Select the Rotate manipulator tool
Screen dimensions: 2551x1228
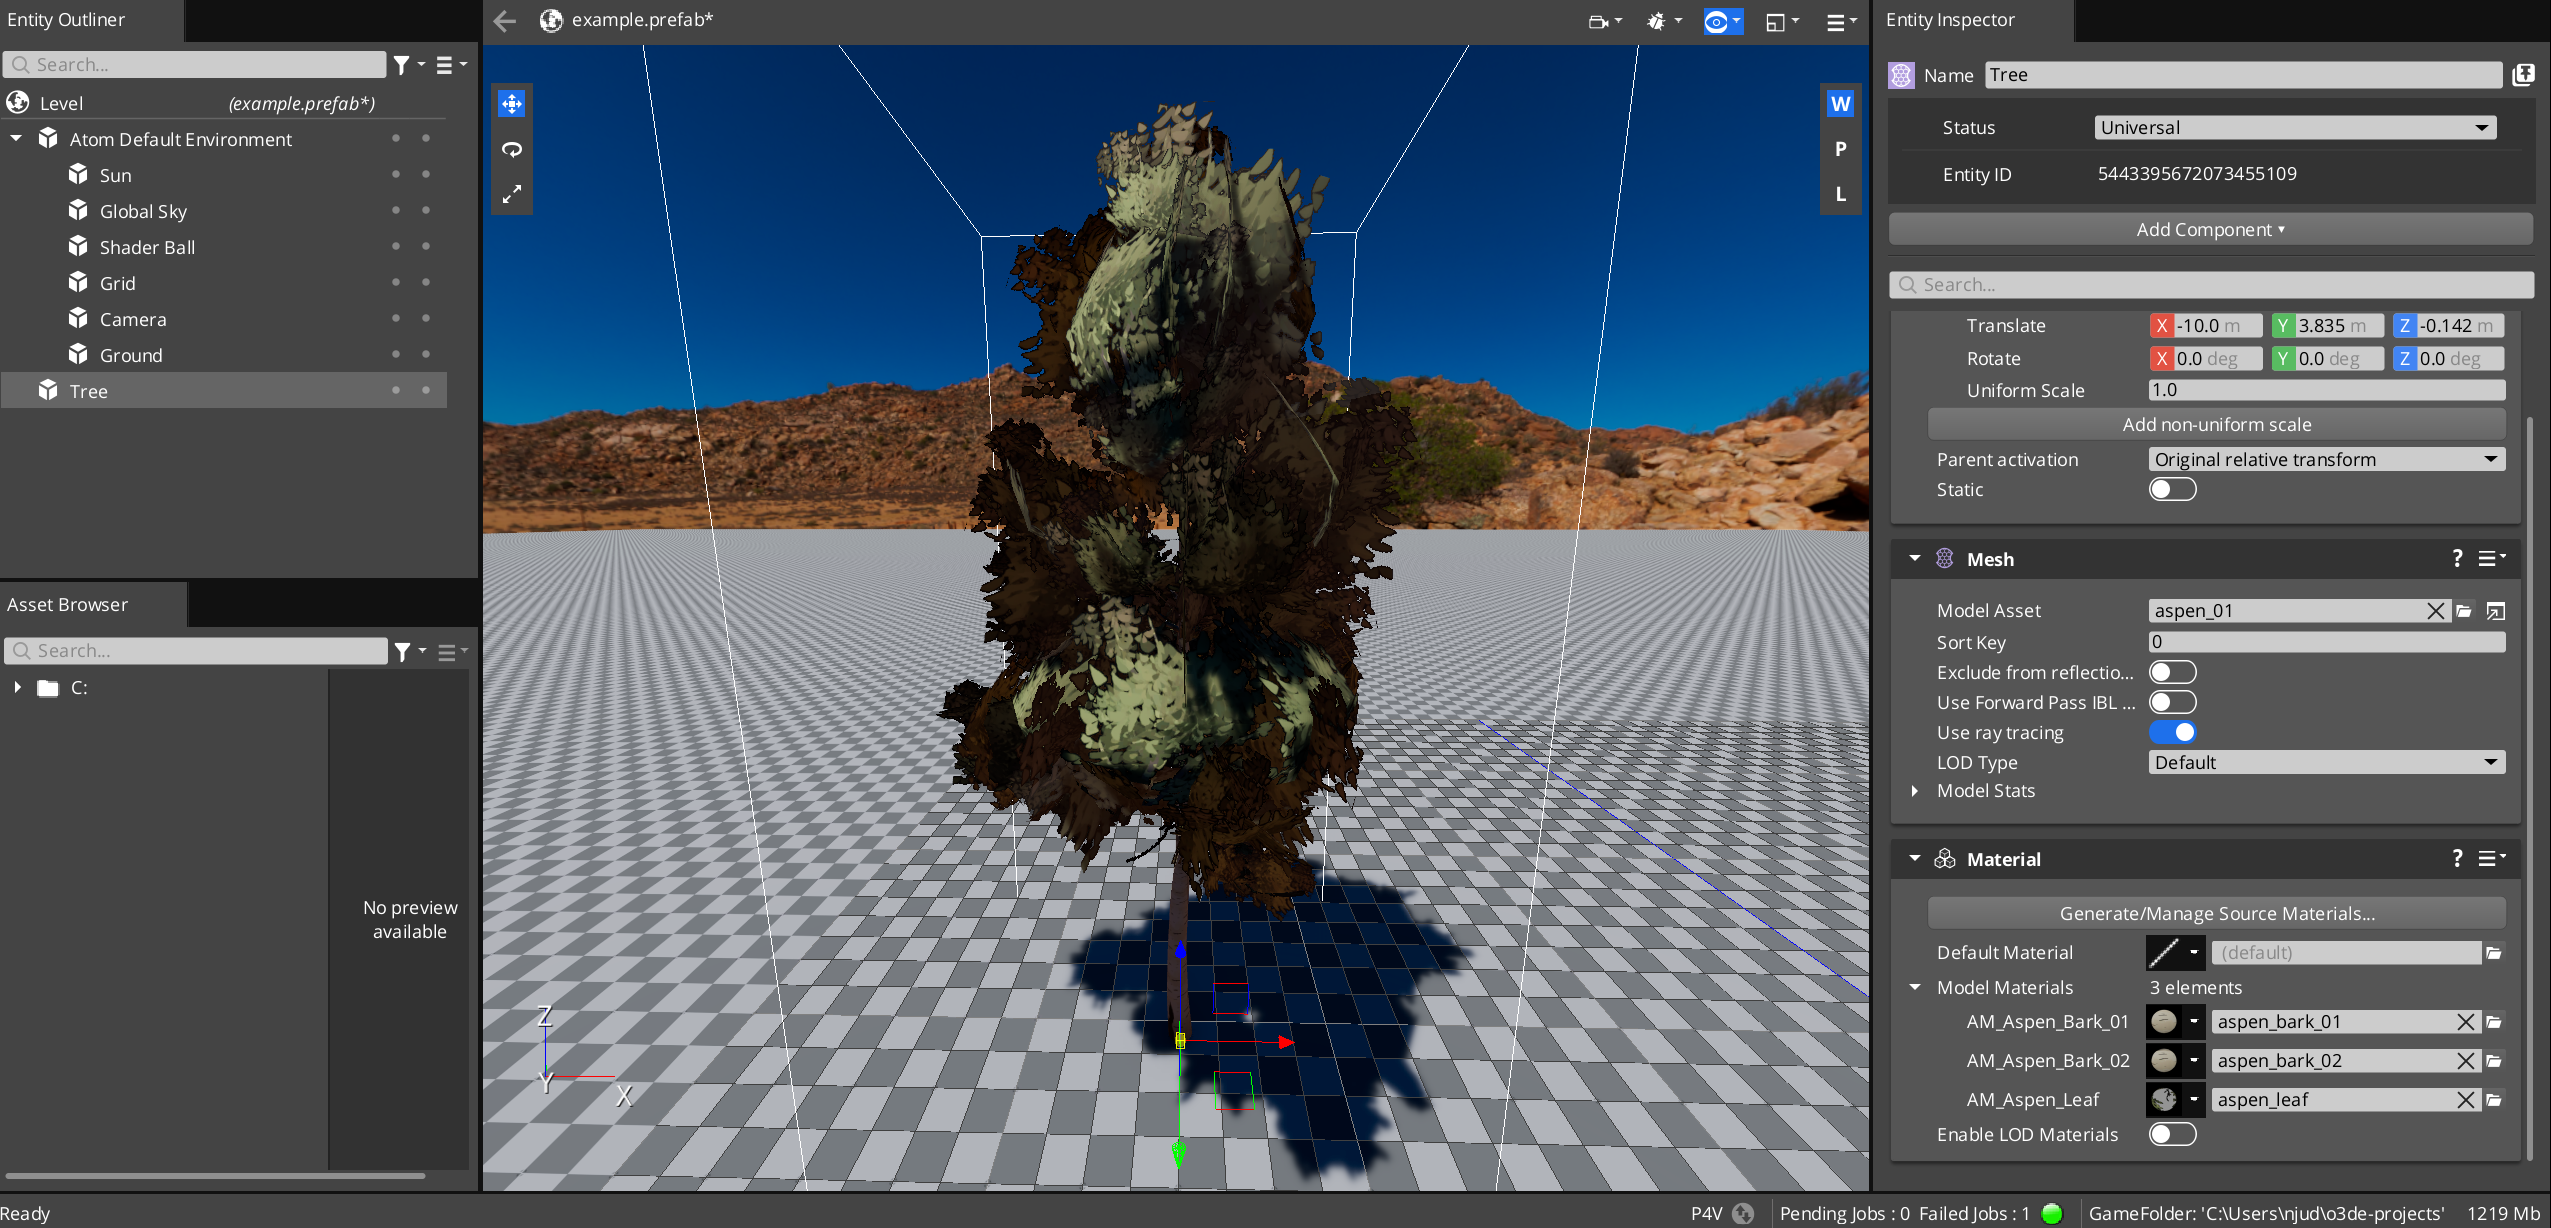512,149
